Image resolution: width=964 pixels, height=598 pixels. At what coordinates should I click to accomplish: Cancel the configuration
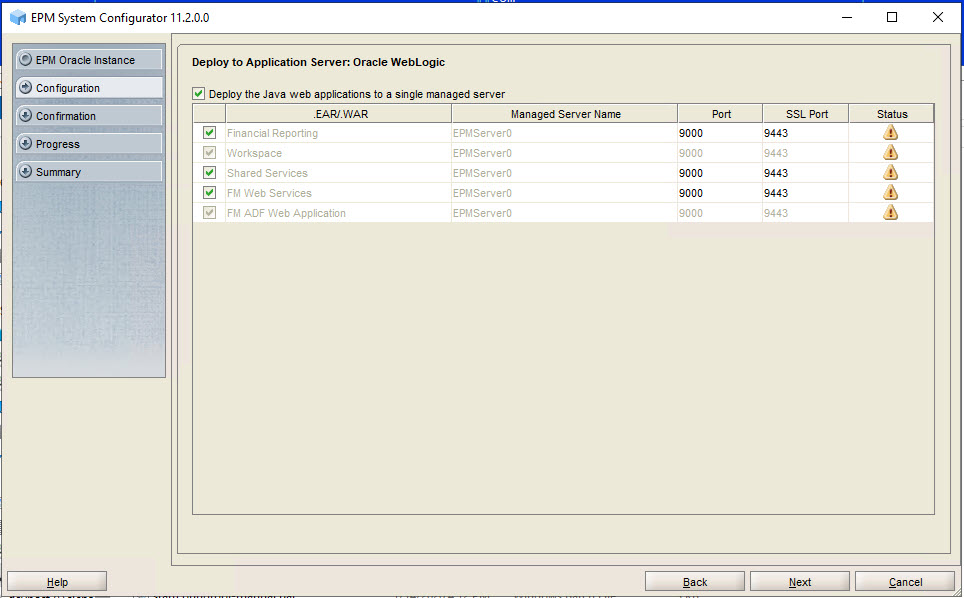pos(905,581)
